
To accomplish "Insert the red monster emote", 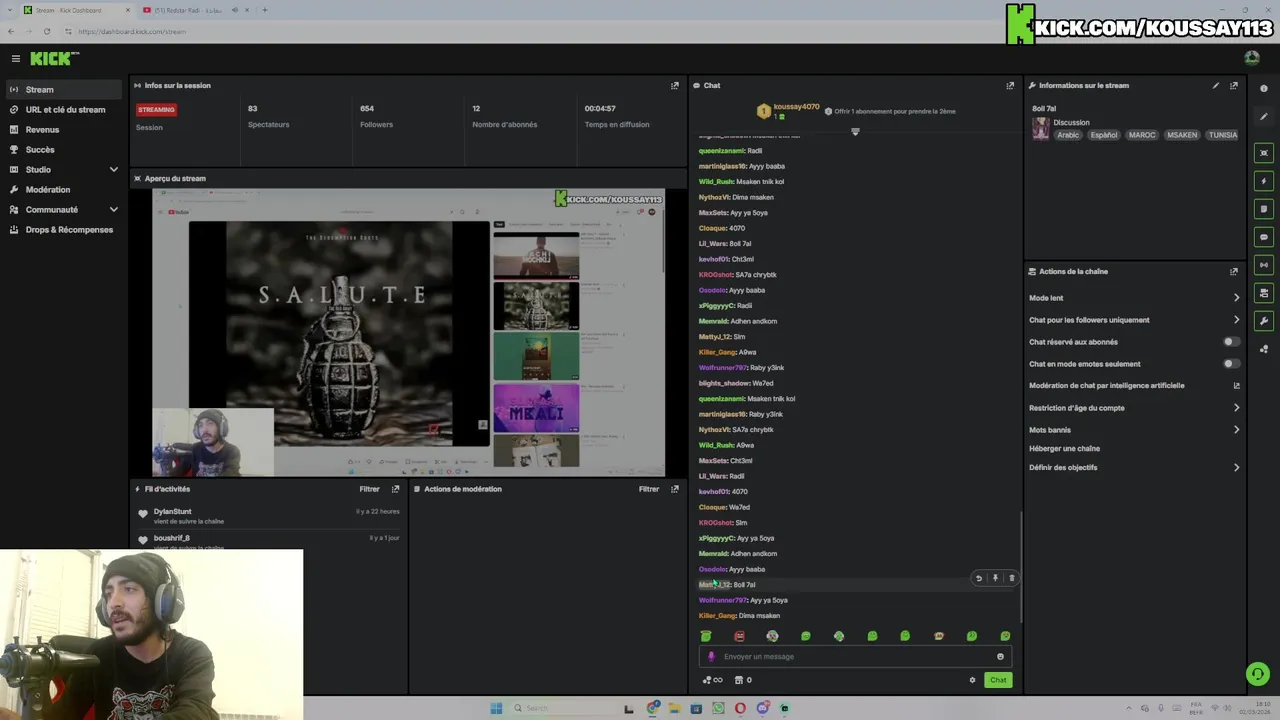I will point(739,636).
